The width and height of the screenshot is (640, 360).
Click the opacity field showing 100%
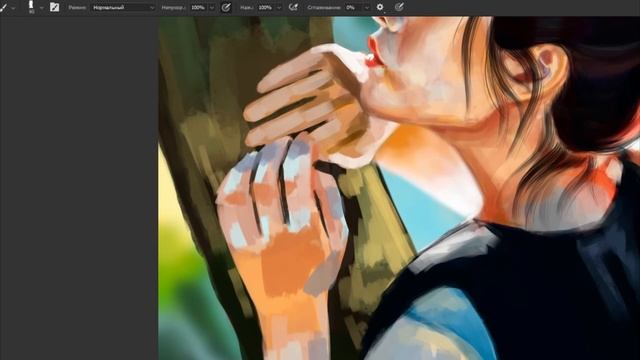click(199, 7)
